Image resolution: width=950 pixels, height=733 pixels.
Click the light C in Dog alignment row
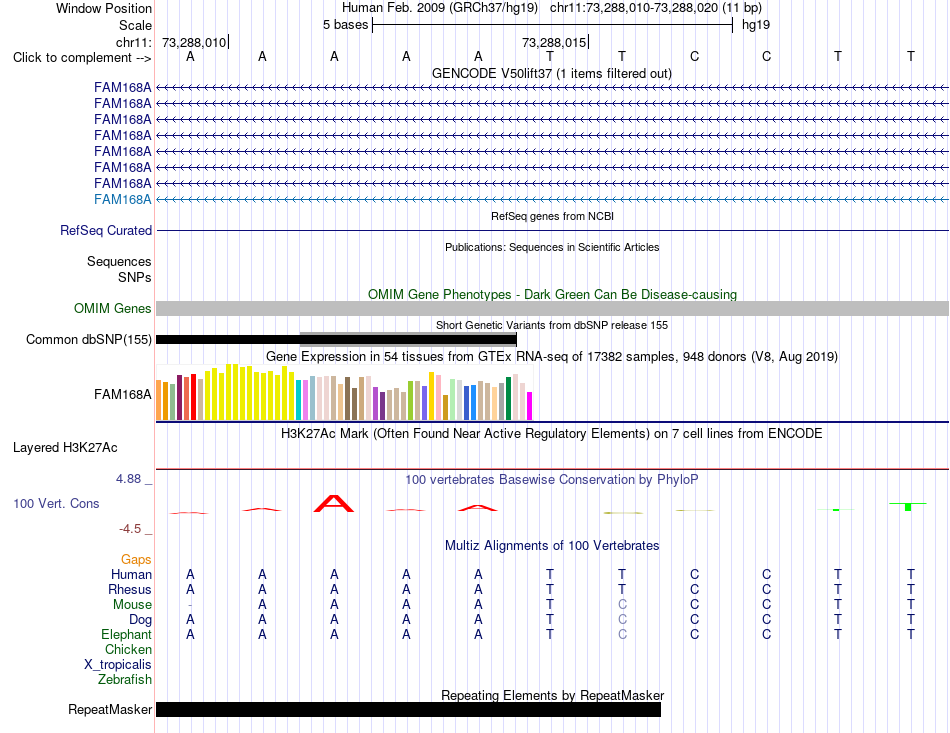(x=622, y=619)
